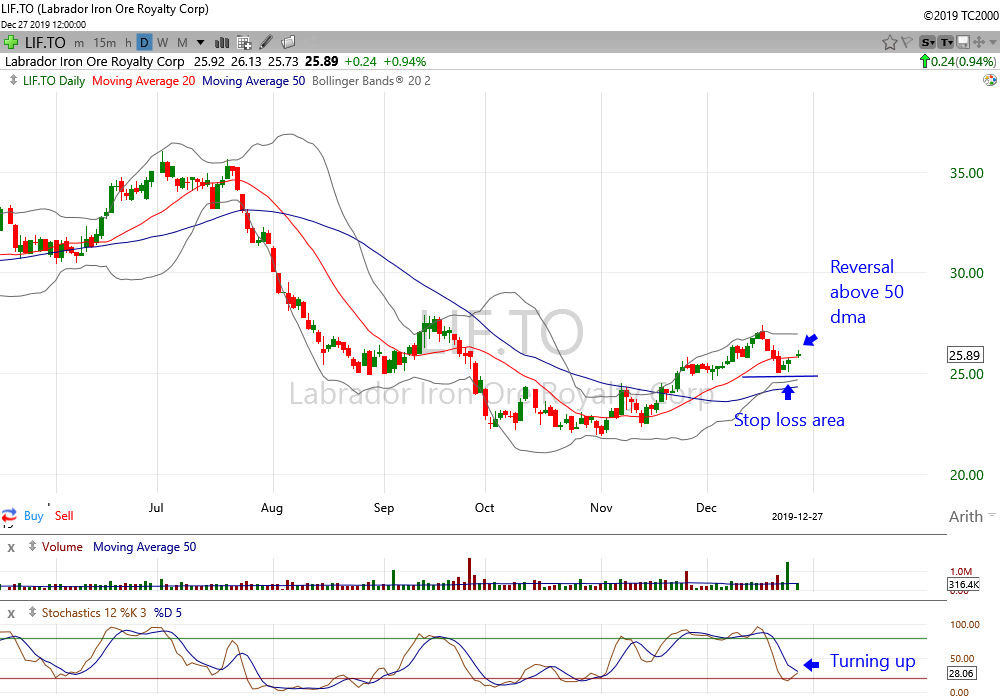Select the pencil drawing tools icon

tap(266, 42)
